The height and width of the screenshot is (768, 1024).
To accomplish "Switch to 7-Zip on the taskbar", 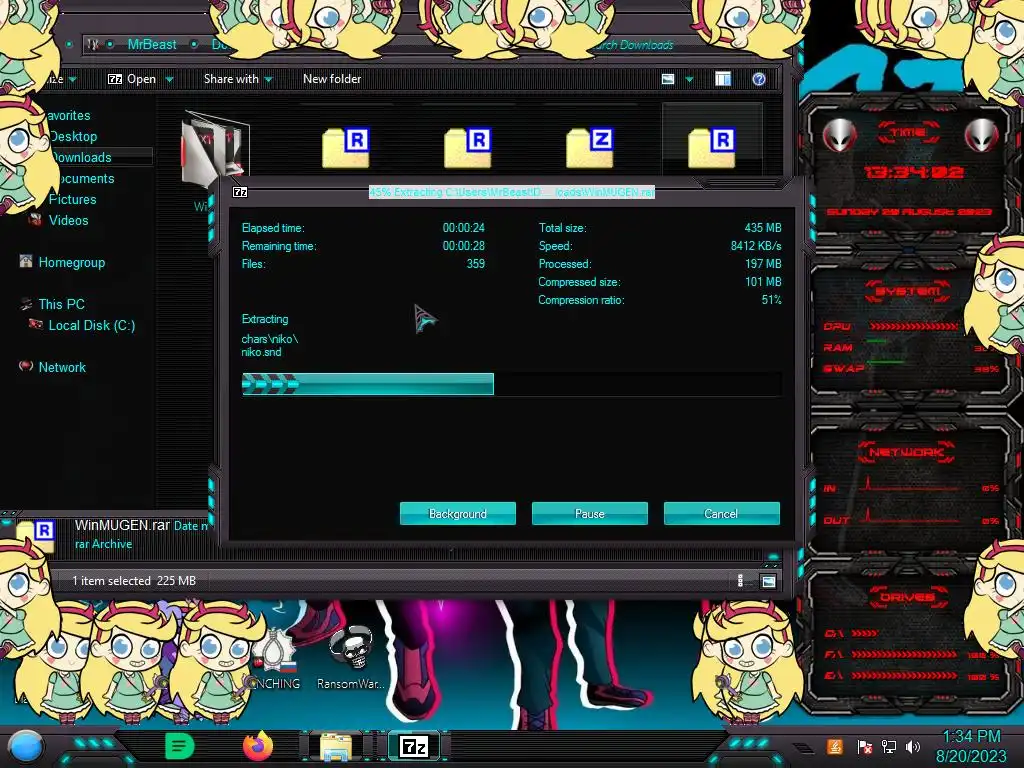I will [x=414, y=746].
